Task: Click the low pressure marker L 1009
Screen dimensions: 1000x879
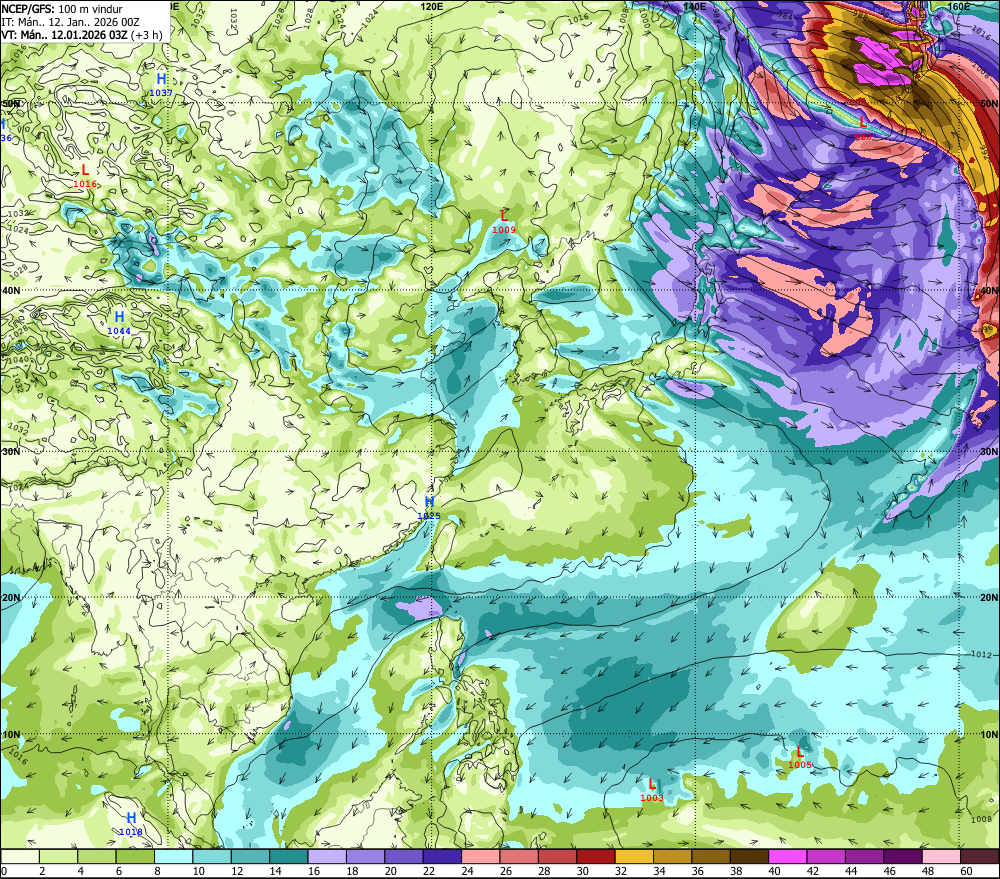Action: click(504, 221)
